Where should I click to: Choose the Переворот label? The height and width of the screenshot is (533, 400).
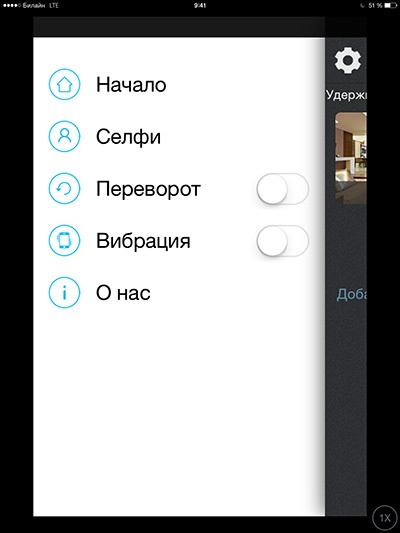click(x=149, y=189)
